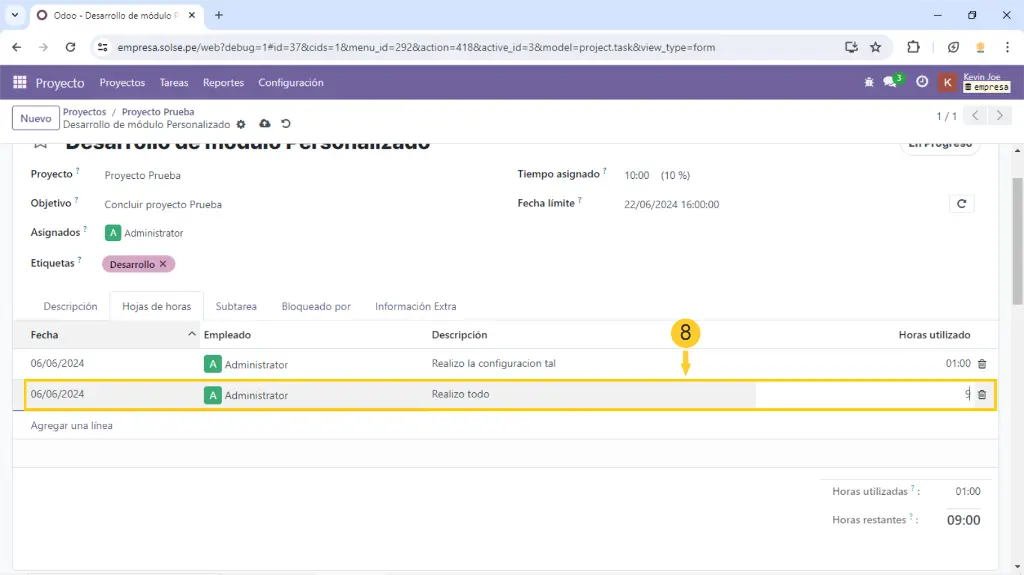
Task: Save the record with the cloud upload icon
Action: tap(264, 124)
